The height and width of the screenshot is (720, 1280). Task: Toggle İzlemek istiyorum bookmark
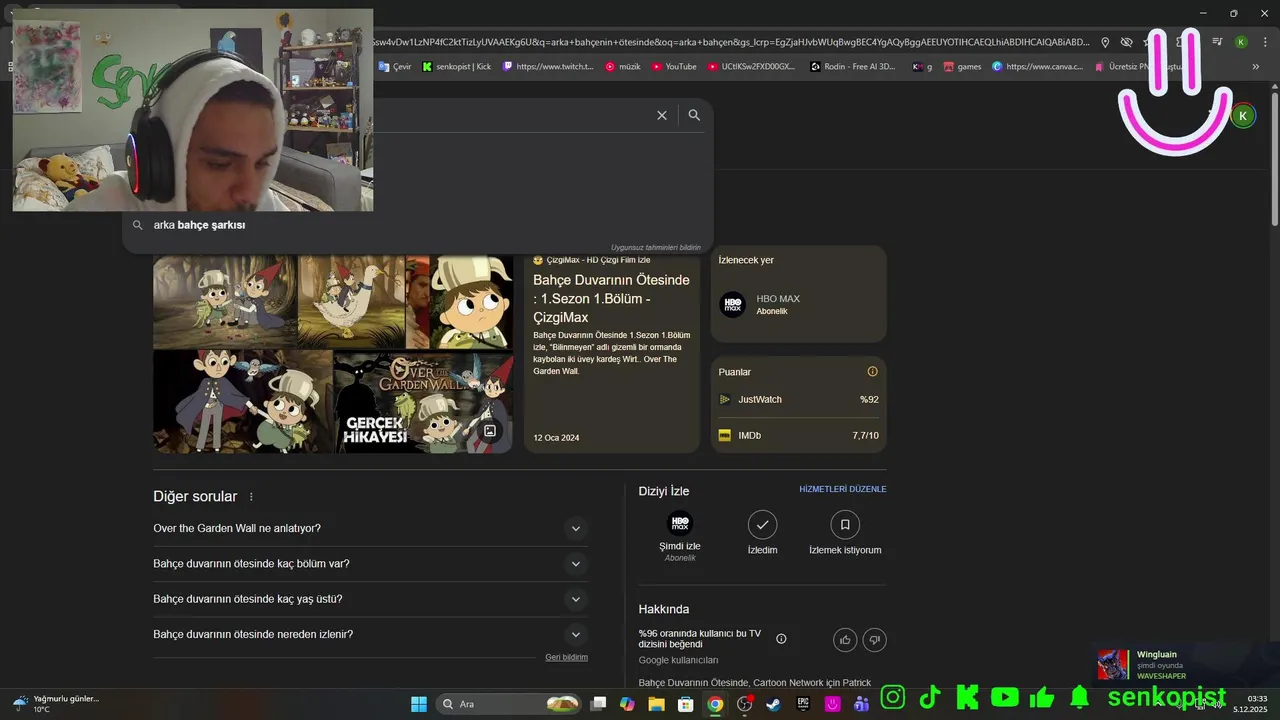[845, 524]
